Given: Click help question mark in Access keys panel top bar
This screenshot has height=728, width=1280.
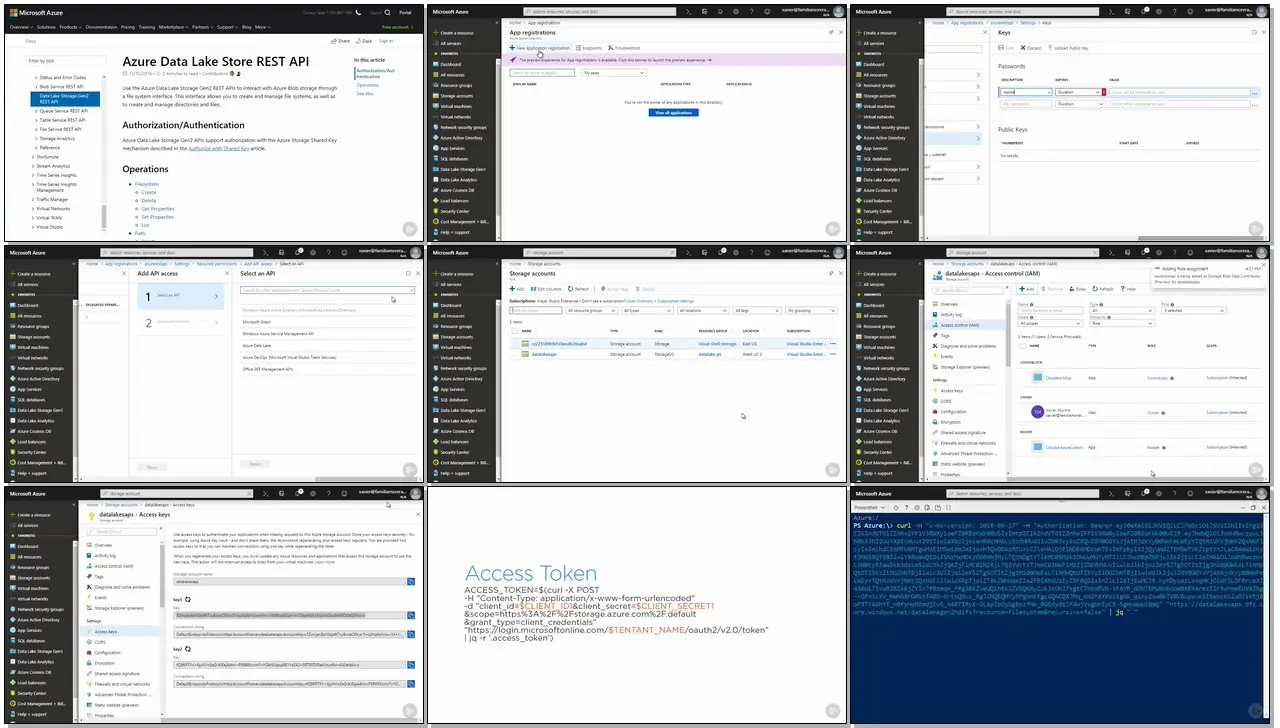Looking at the screenshot, I should (329, 494).
